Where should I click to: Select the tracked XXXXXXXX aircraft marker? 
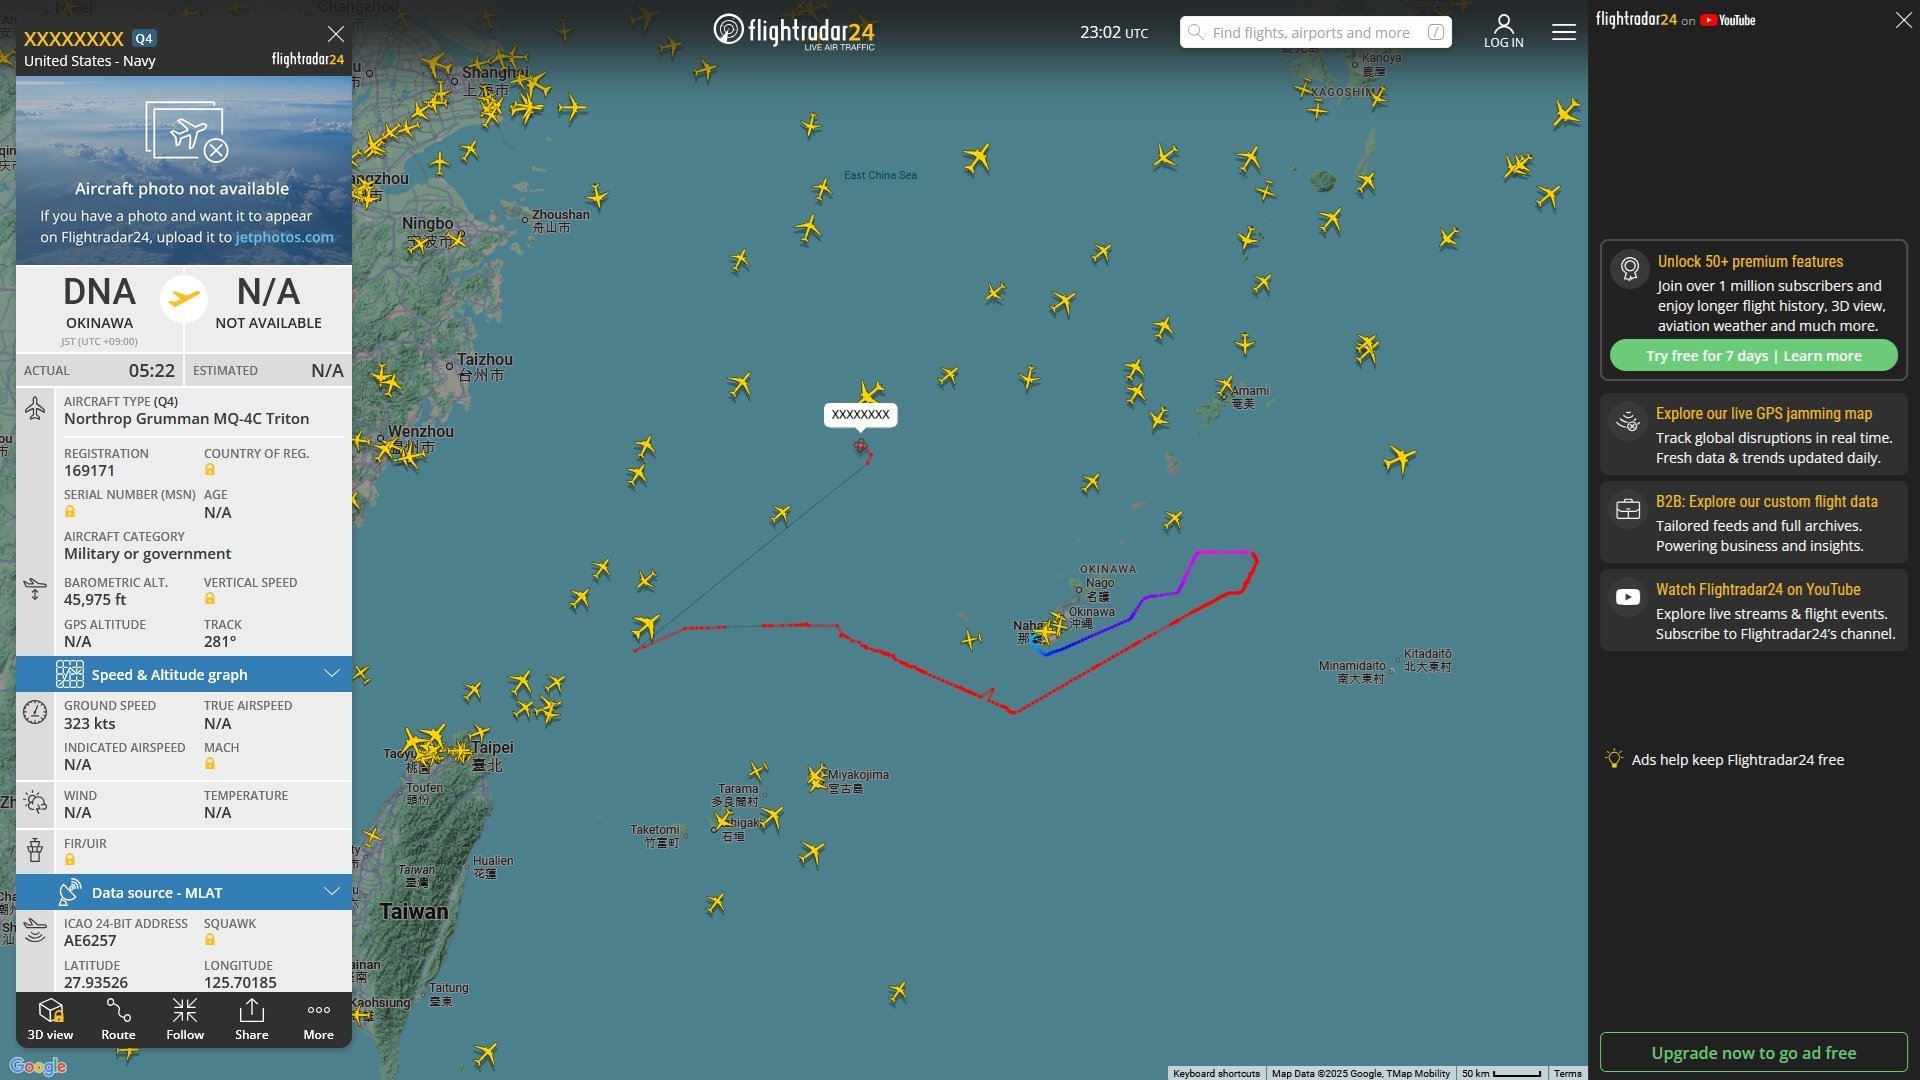coord(861,446)
